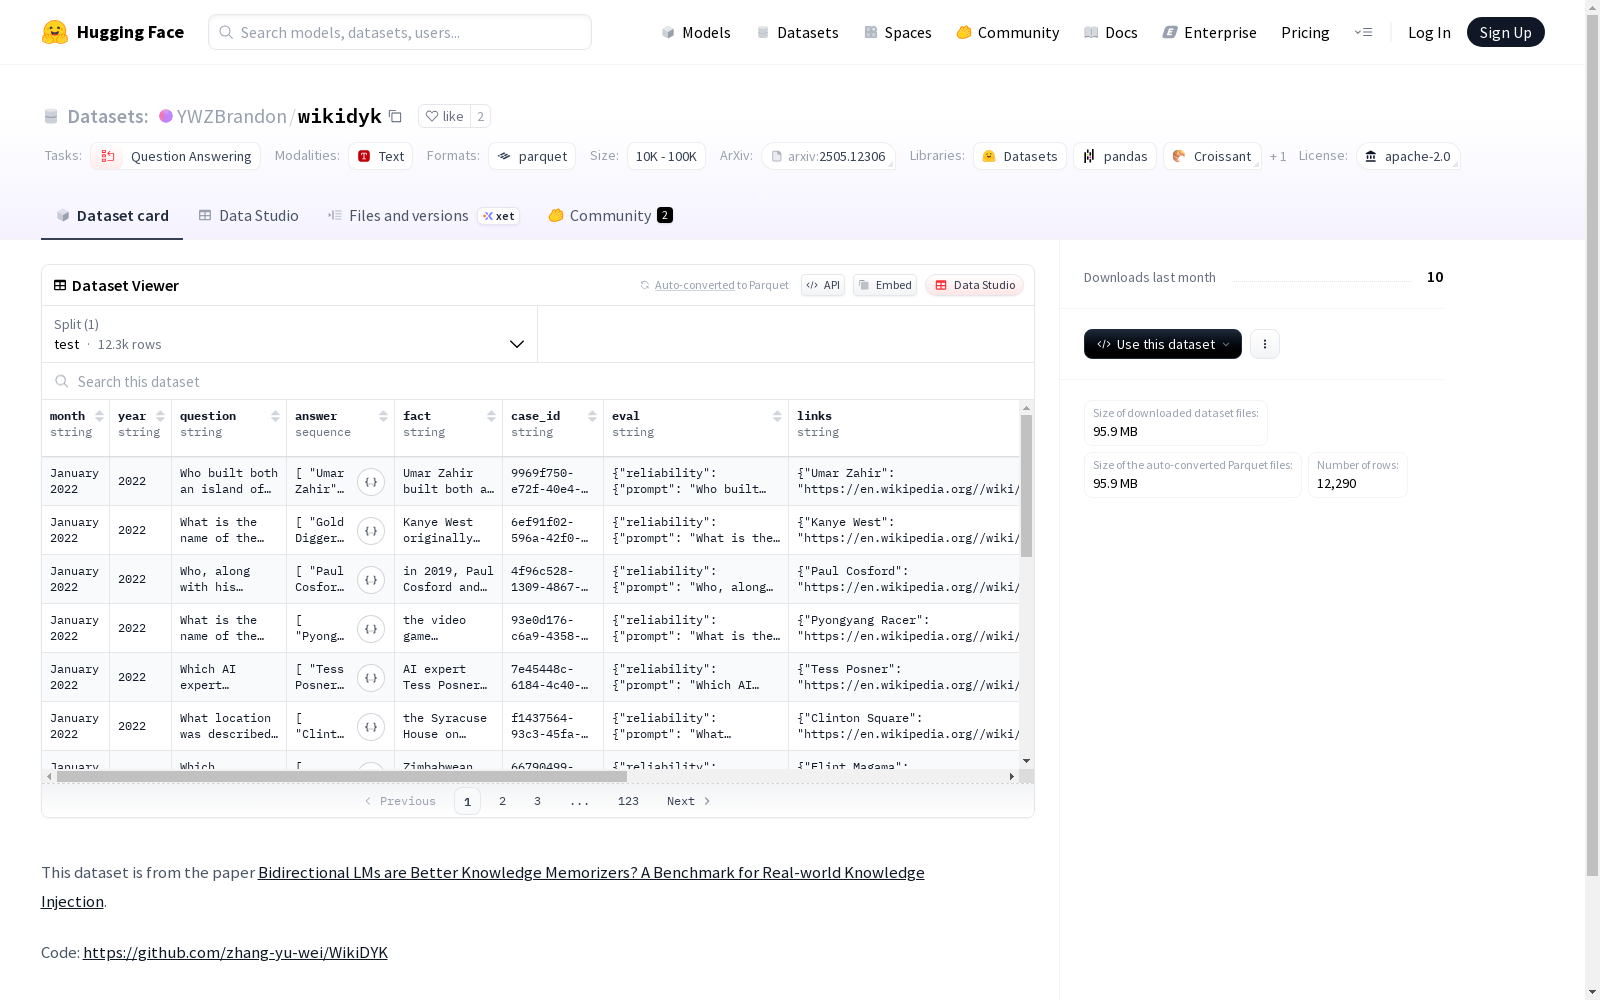The width and height of the screenshot is (1600, 1000).
Task: Click the 10K - 100K size tag
Action: 666,156
